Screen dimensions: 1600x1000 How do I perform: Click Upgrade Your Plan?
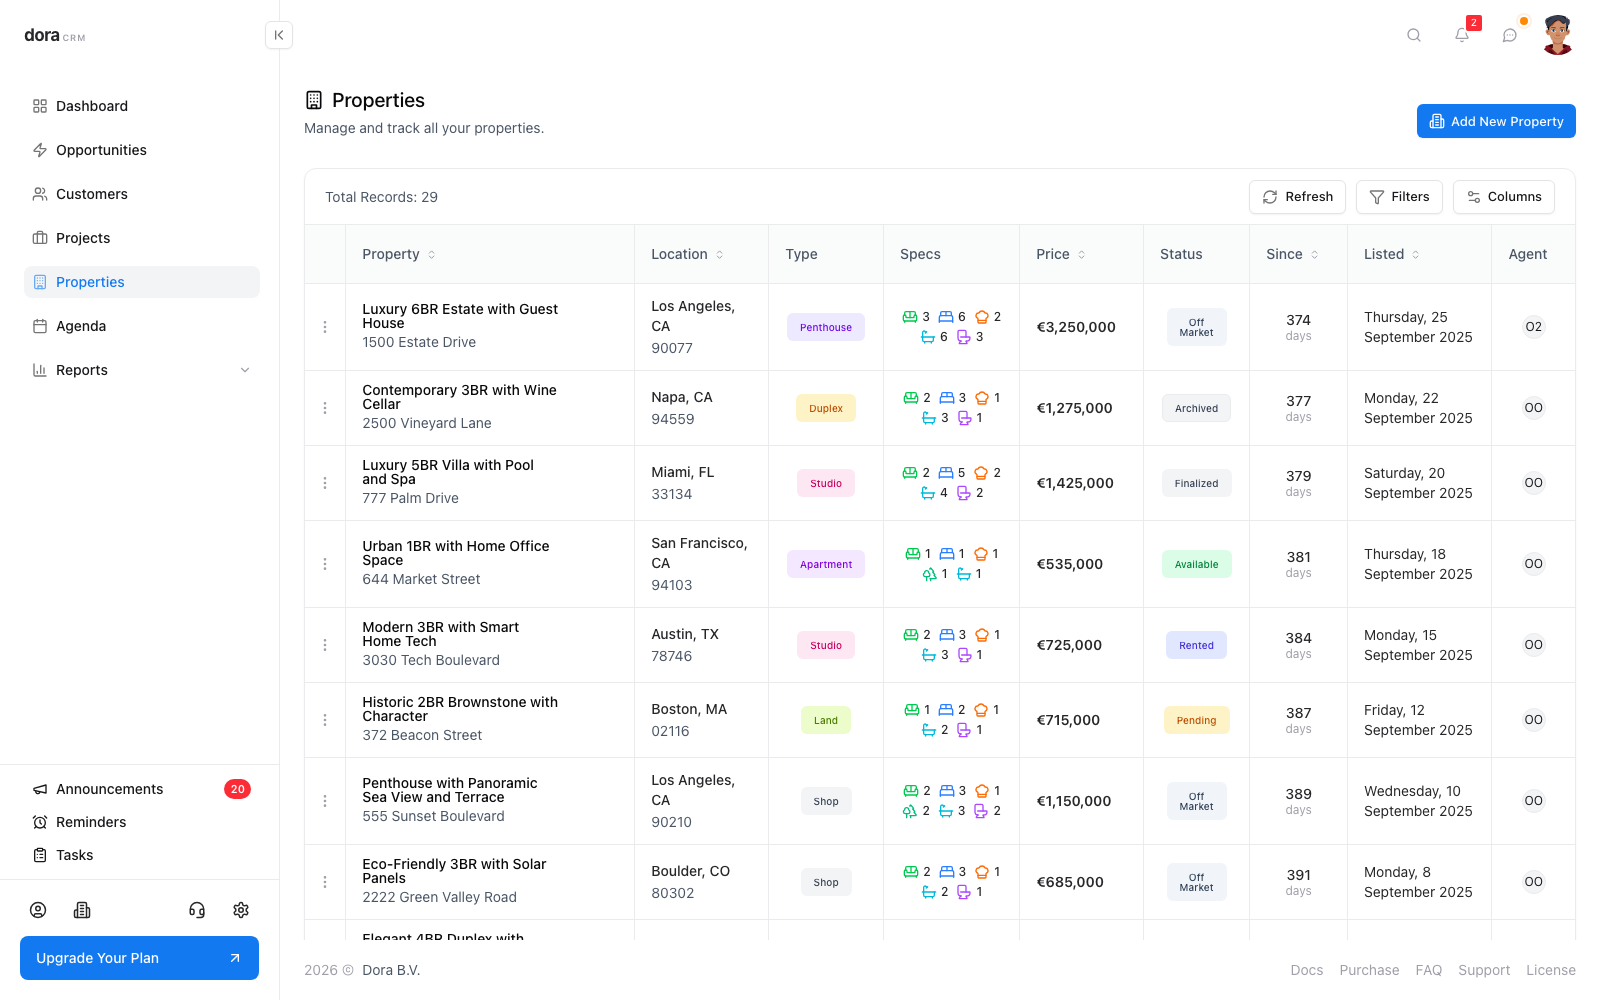(x=139, y=958)
